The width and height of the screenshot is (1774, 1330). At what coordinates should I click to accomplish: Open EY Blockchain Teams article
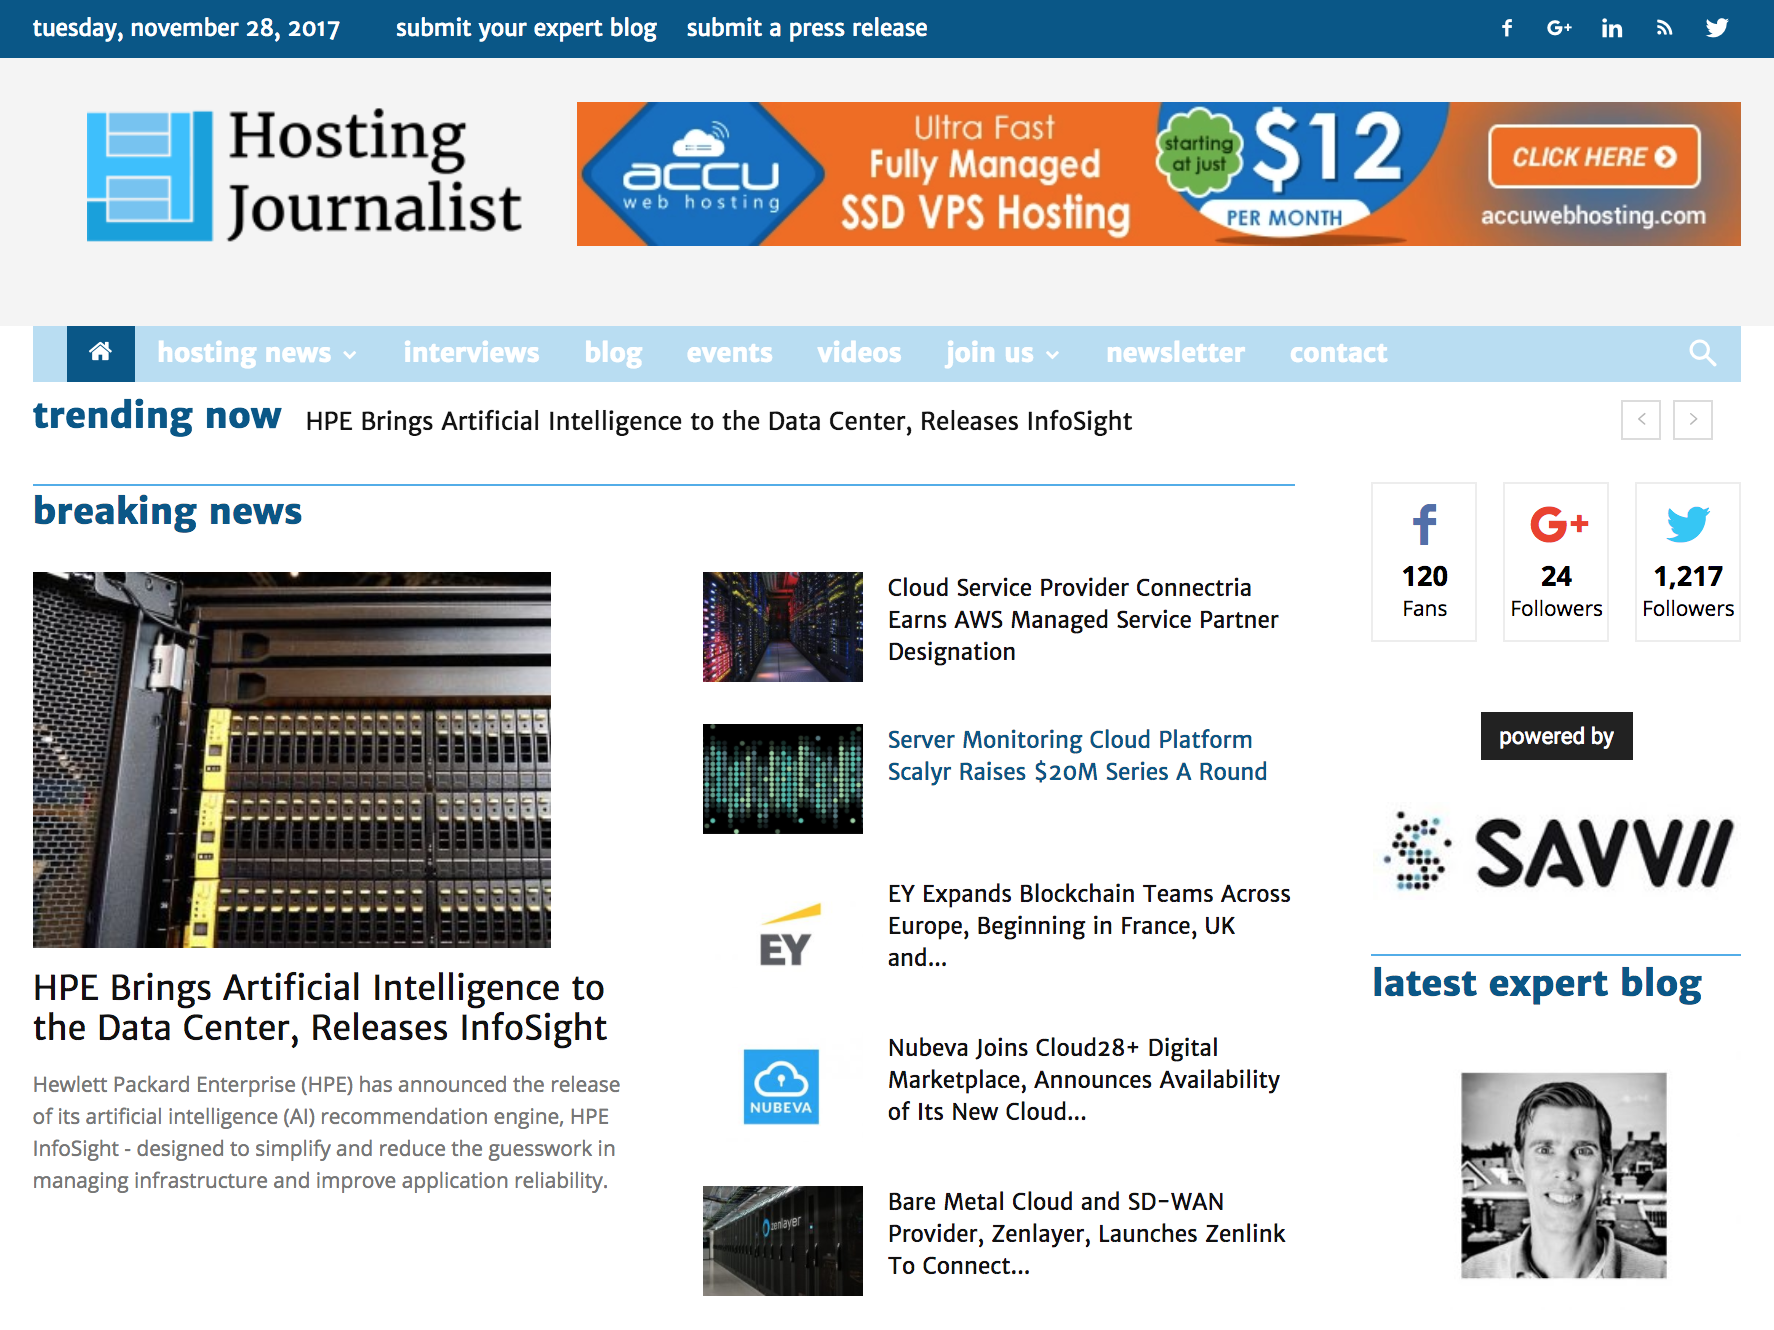1089,926
